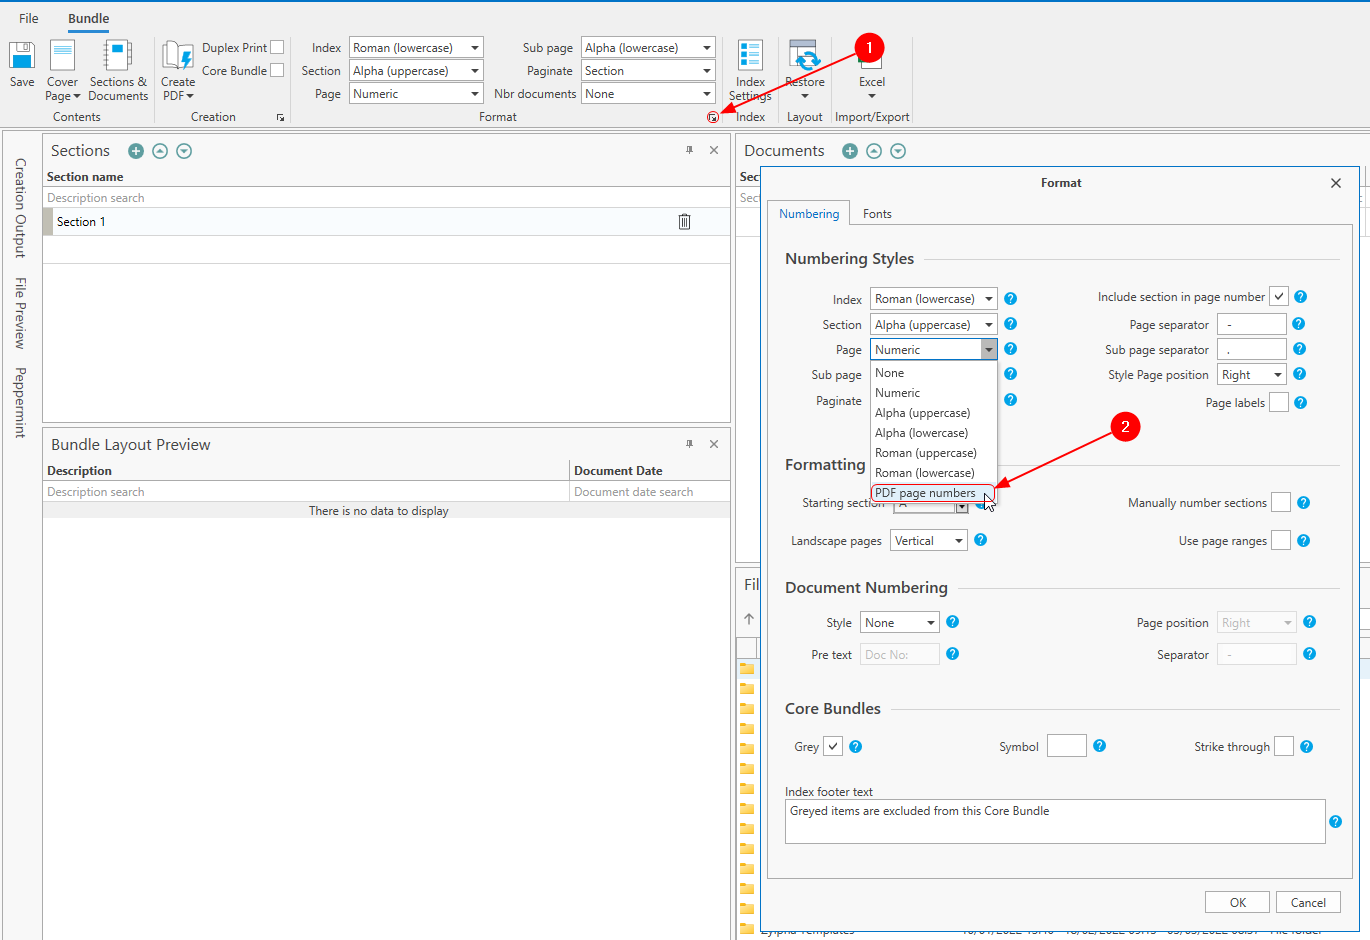Add a new section with plus icon
The width and height of the screenshot is (1370, 940).
pyautogui.click(x=136, y=151)
